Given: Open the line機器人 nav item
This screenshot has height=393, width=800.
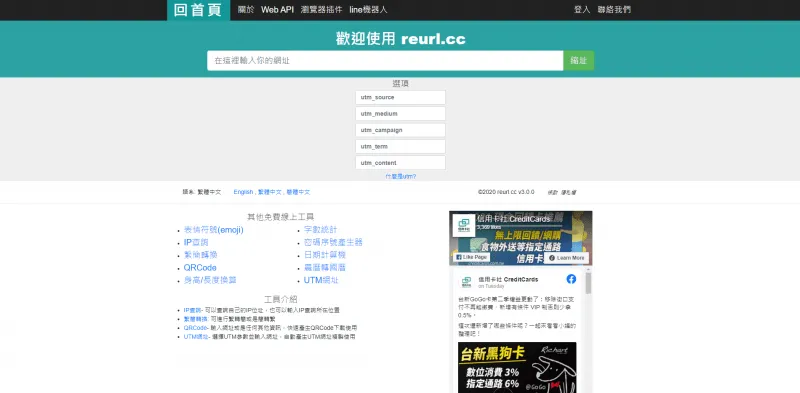Looking at the screenshot, I should pos(368,10).
